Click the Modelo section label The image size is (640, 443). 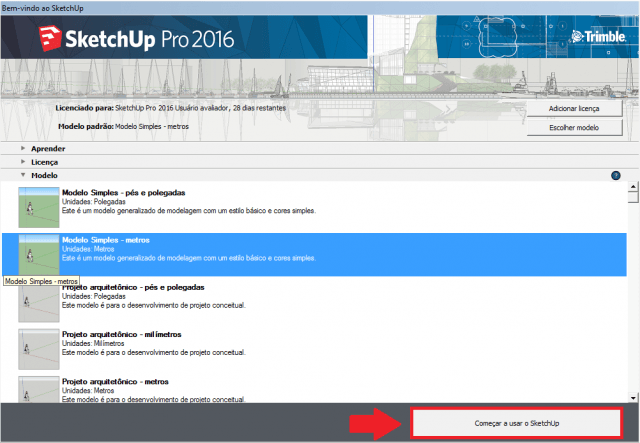click(x=44, y=175)
